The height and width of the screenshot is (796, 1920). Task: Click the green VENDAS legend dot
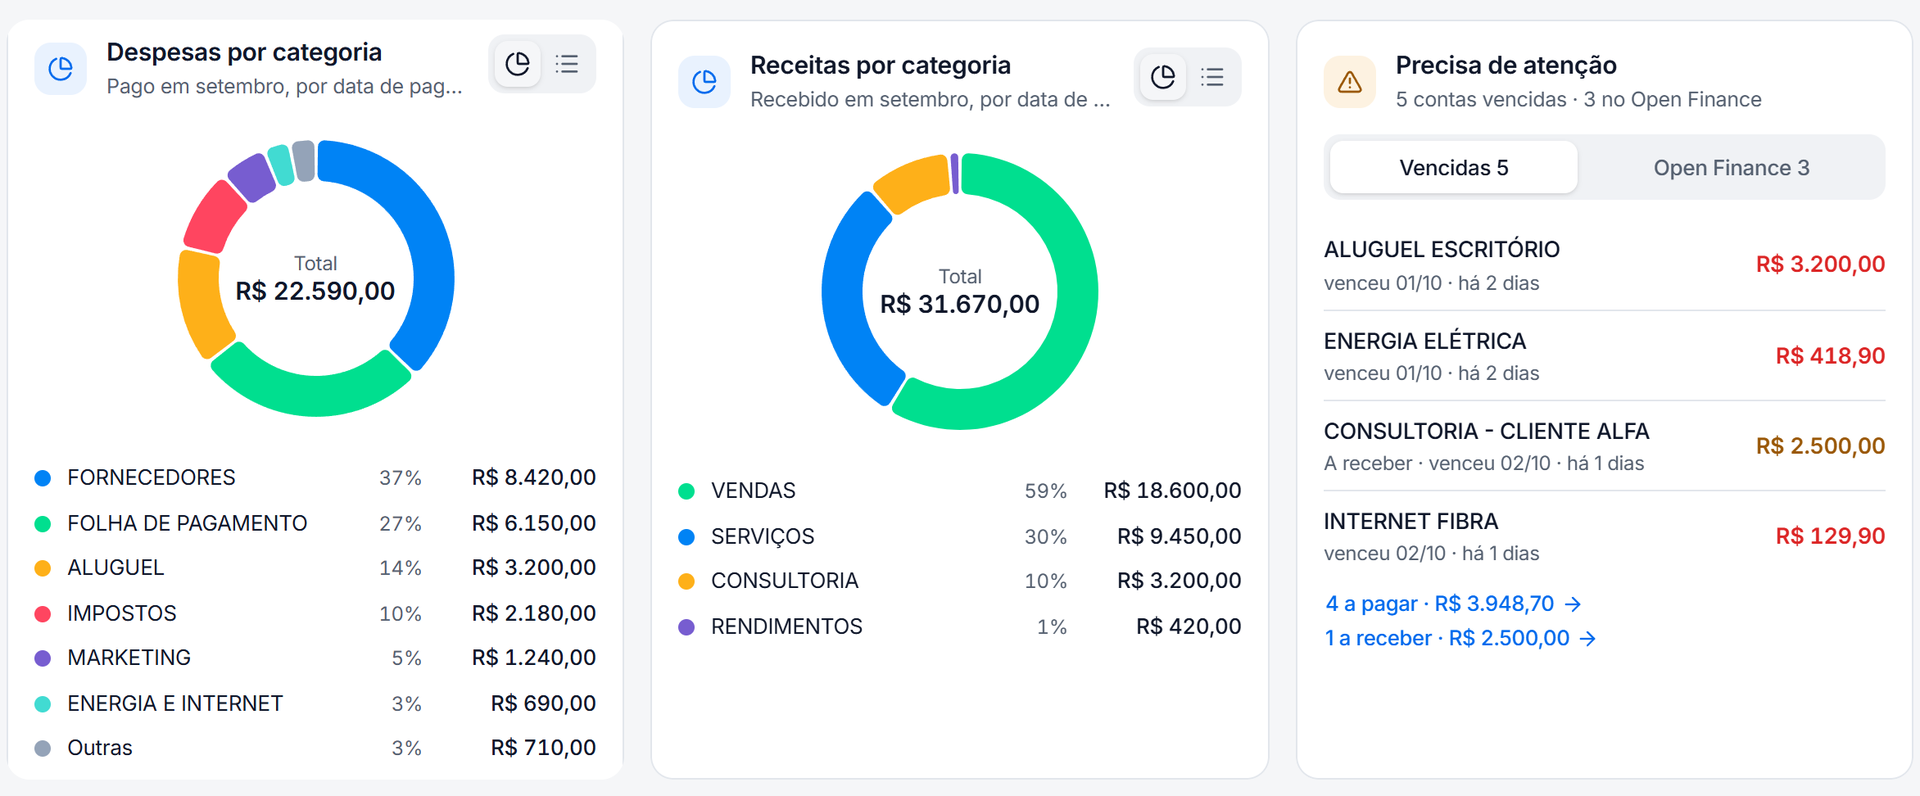687,491
